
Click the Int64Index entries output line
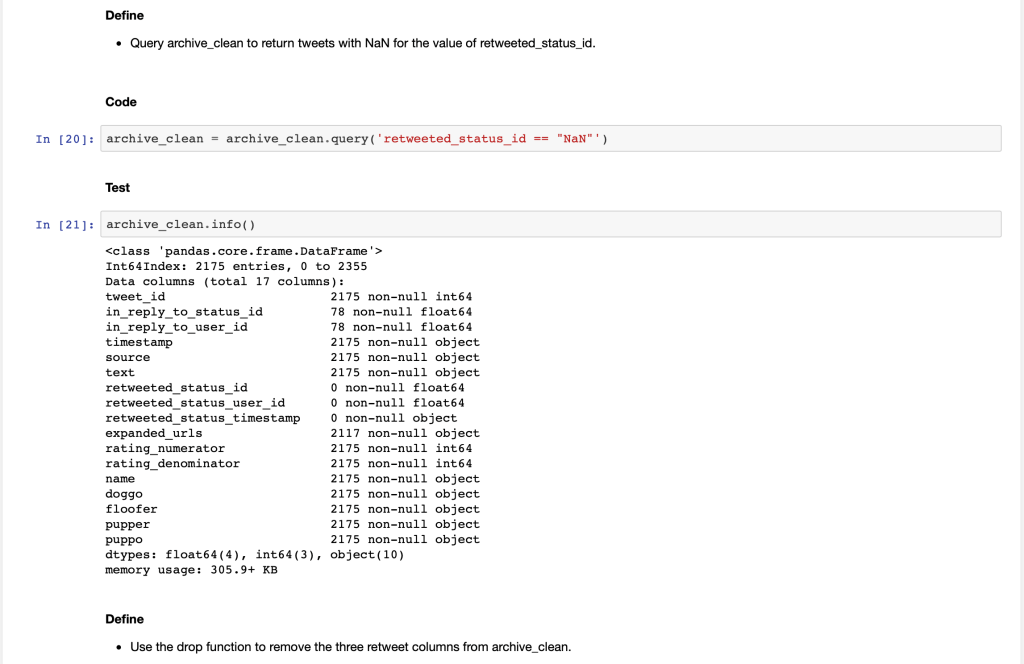236,266
